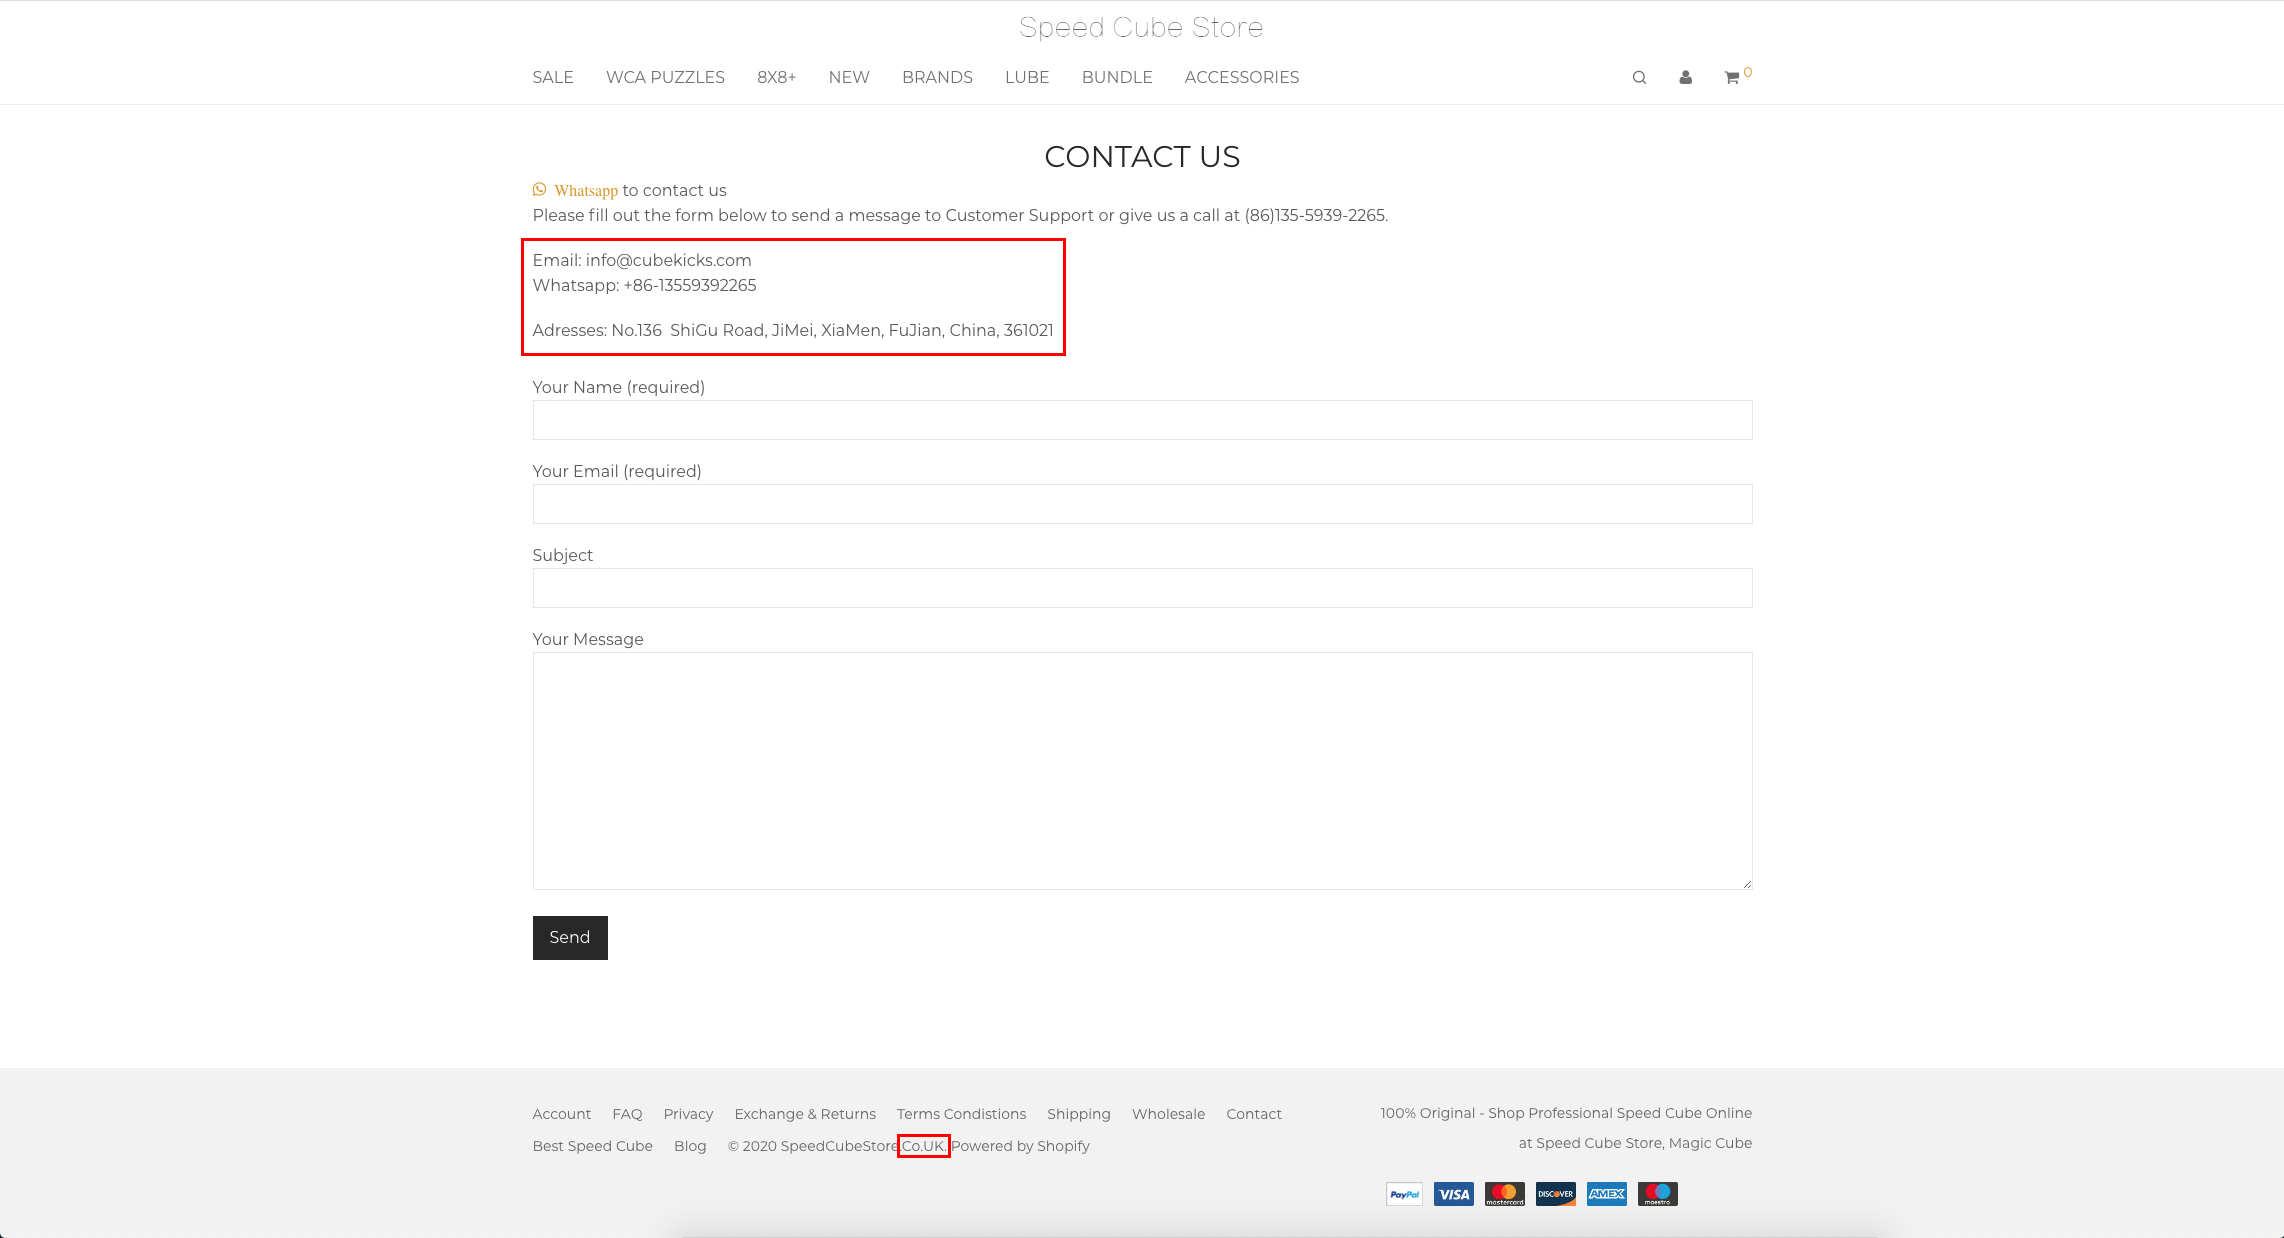Open the LUBE menu item

pyautogui.click(x=1027, y=77)
